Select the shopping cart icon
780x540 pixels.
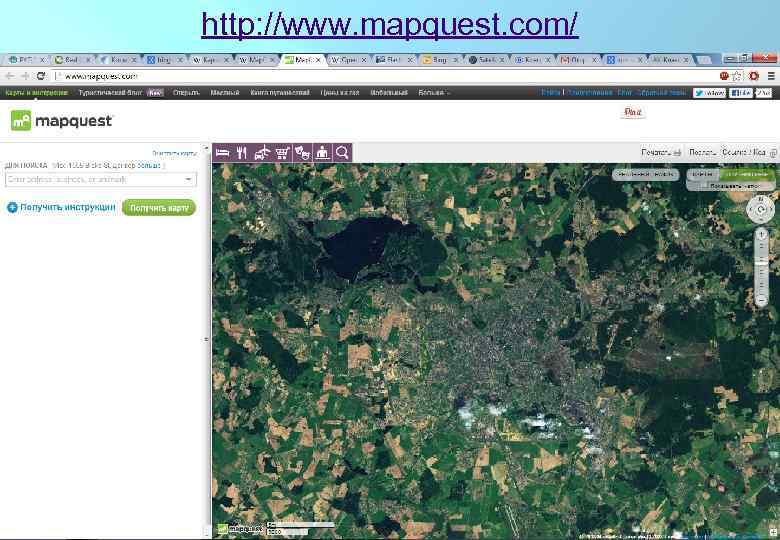pyautogui.click(x=282, y=153)
